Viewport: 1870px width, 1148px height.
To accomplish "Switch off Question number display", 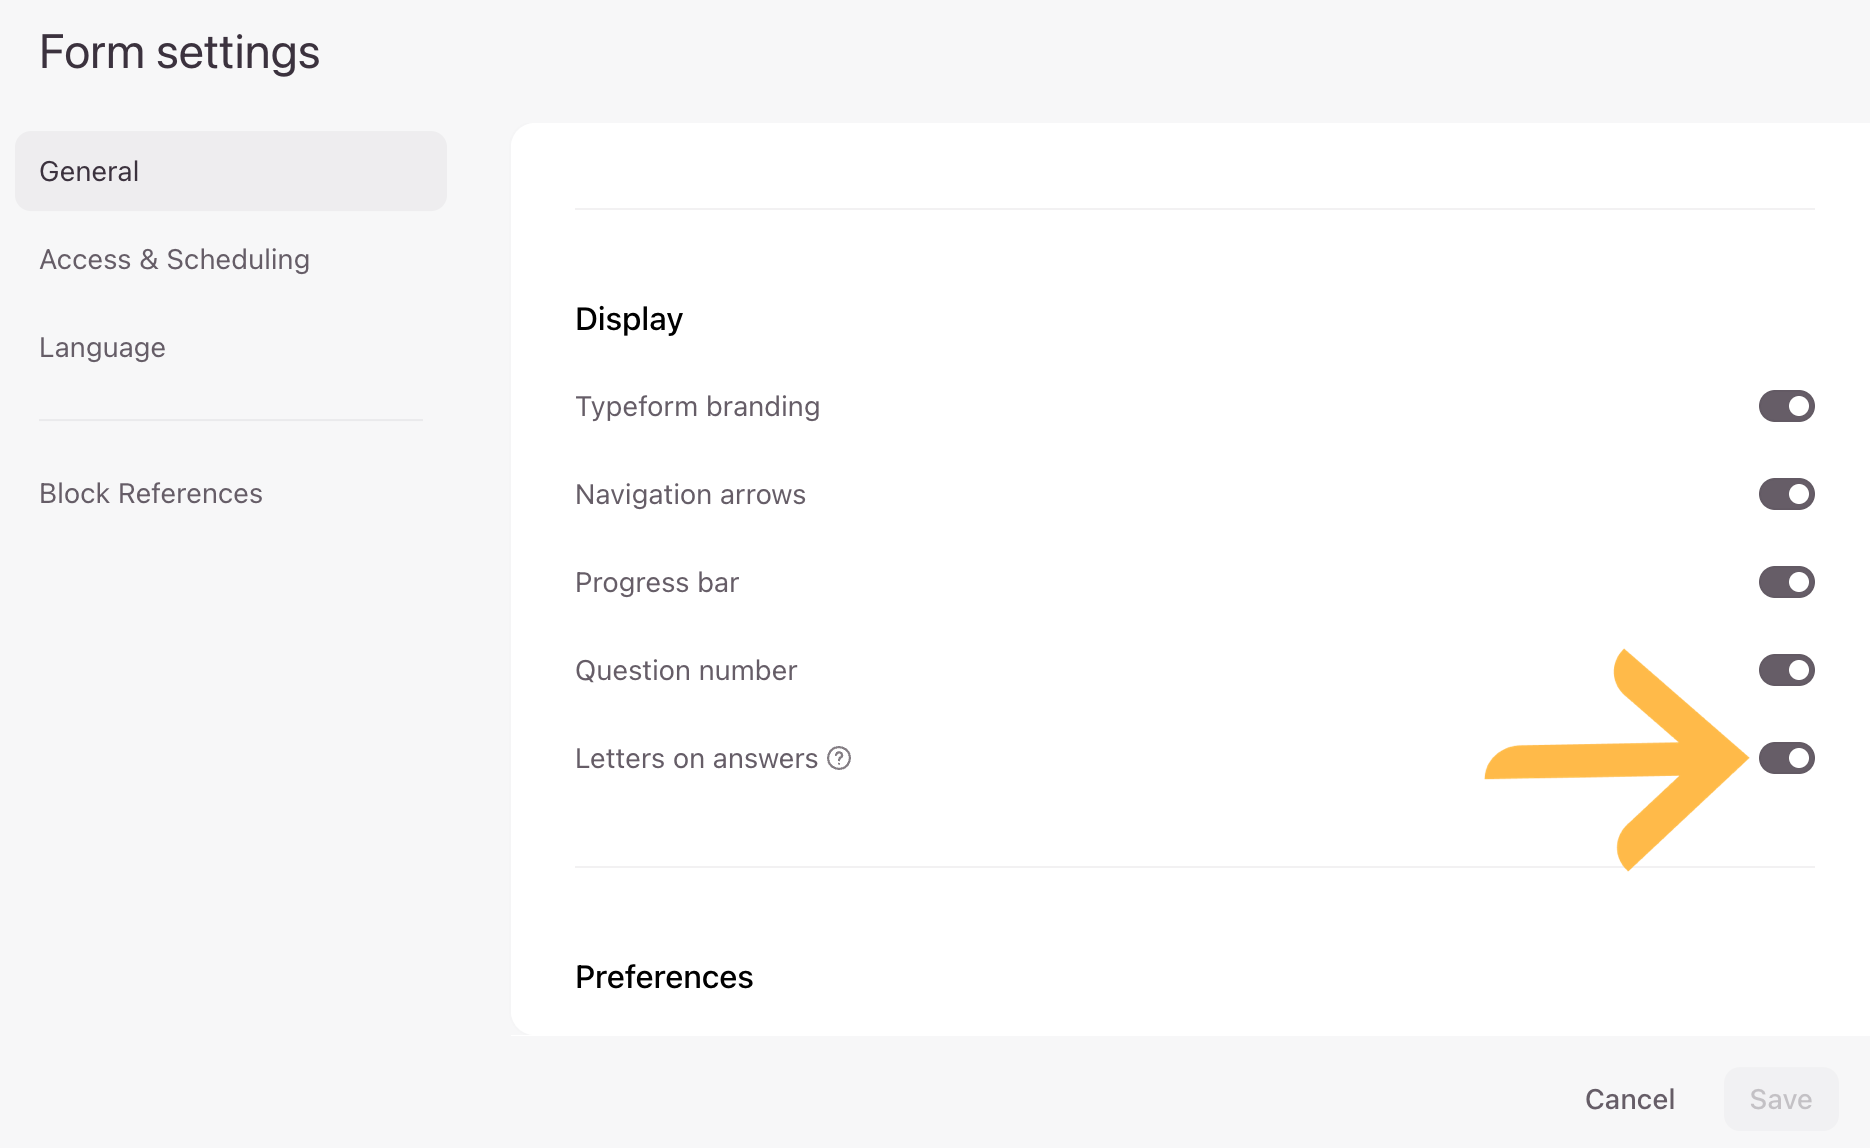I will pyautogui.click(x=1786, y=670).
